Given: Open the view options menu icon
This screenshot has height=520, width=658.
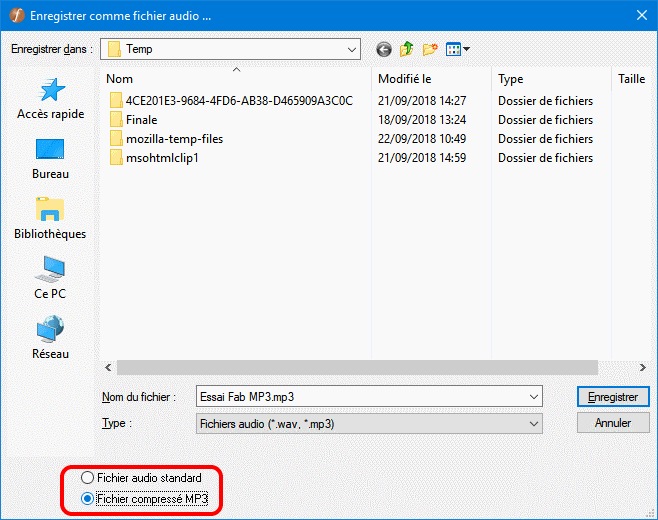Looking at the screenshot, I should click(458, 49).
